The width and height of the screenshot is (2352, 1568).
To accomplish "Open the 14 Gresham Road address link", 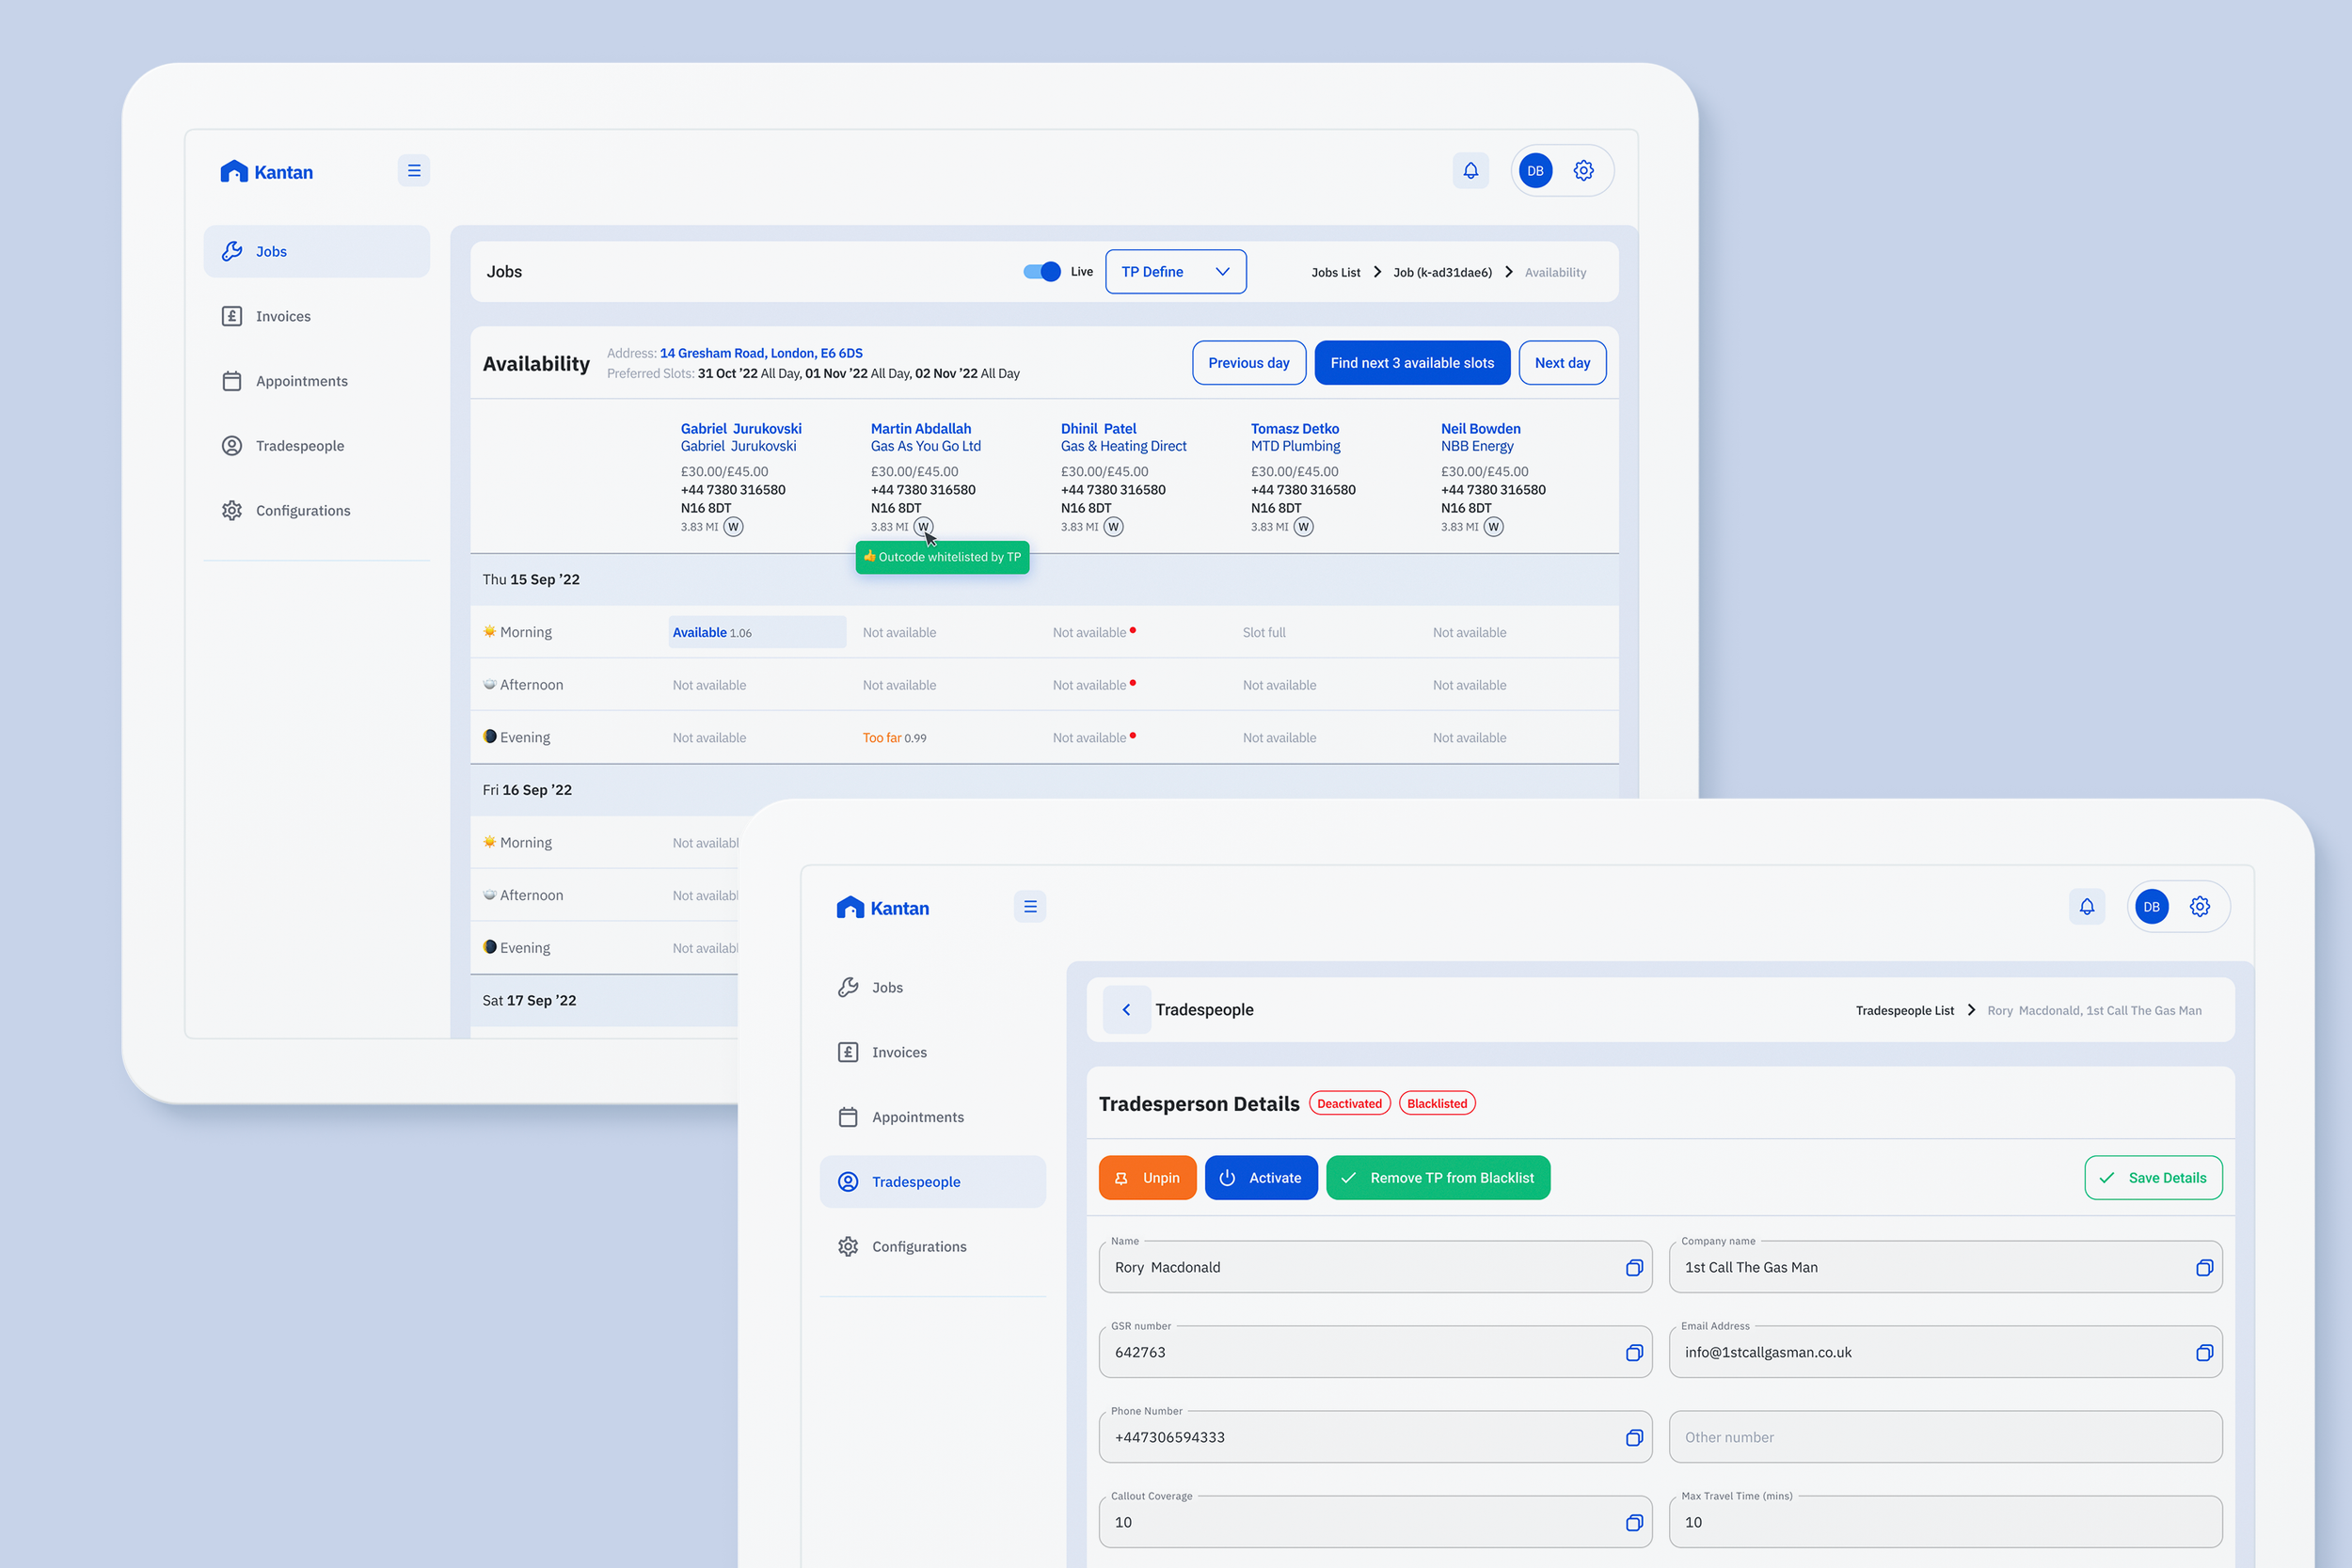I will [x=761, y=353].
